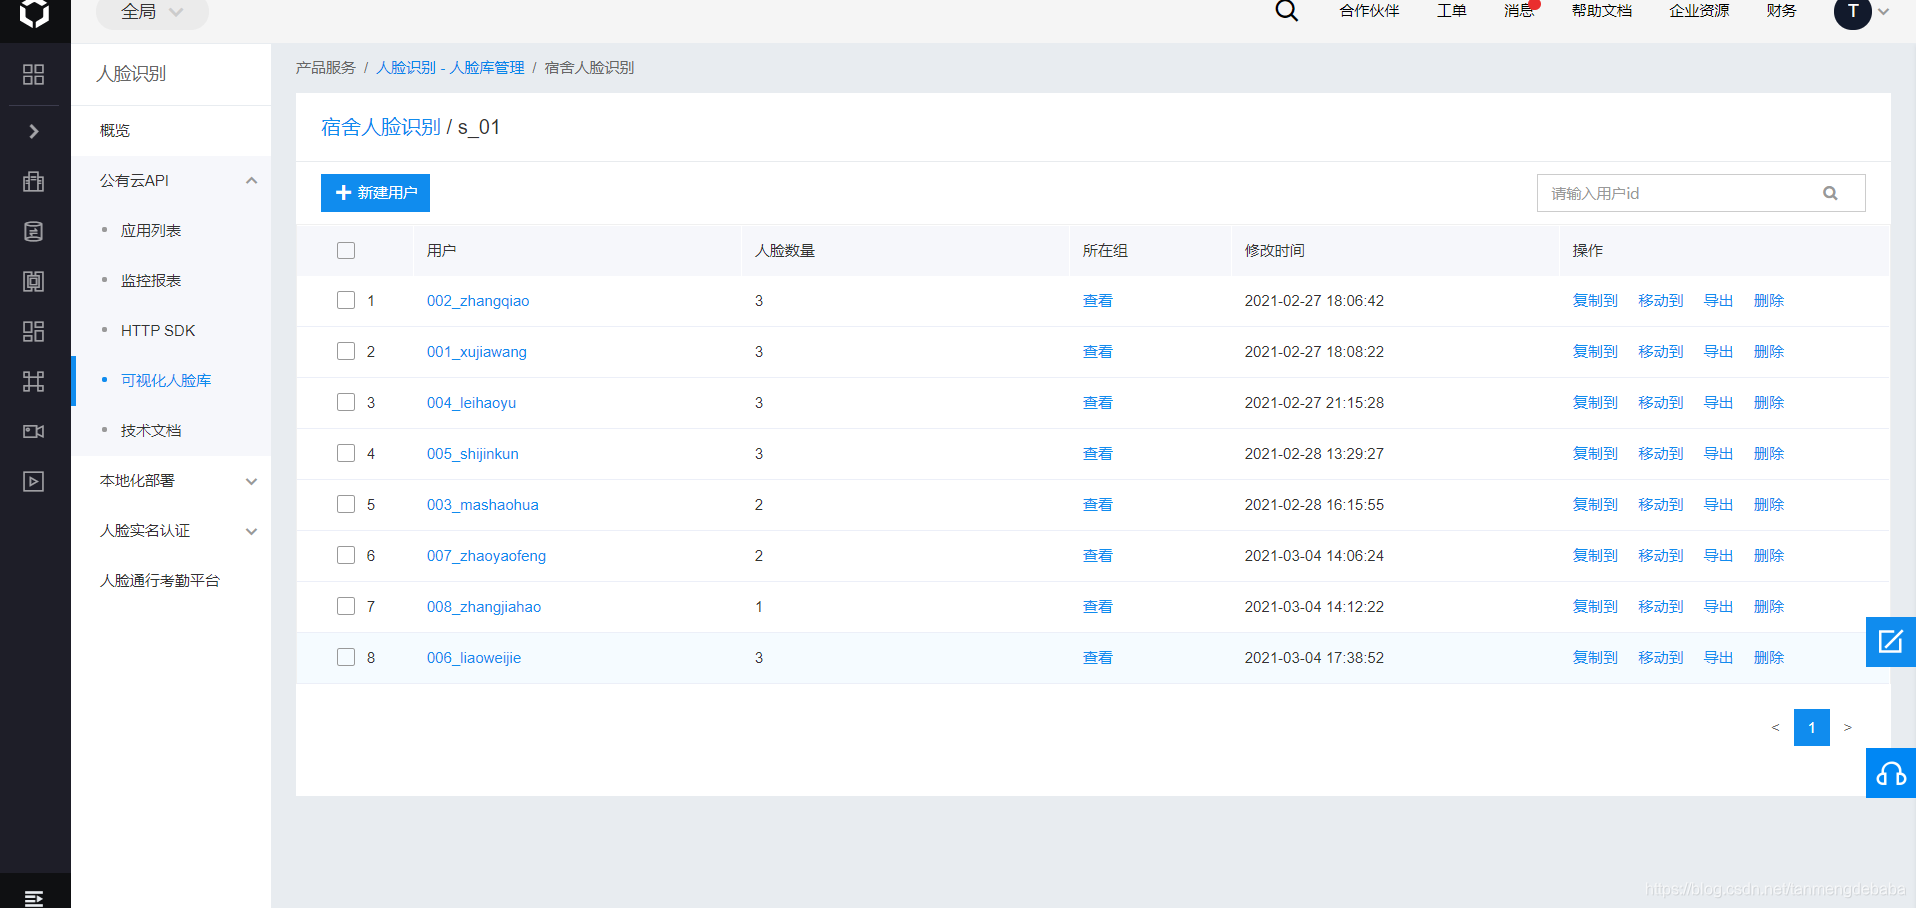The width and height of the screenshot is (1916, 908).
Task: Open the customer service headset icon
Action: click(1890, 773)
